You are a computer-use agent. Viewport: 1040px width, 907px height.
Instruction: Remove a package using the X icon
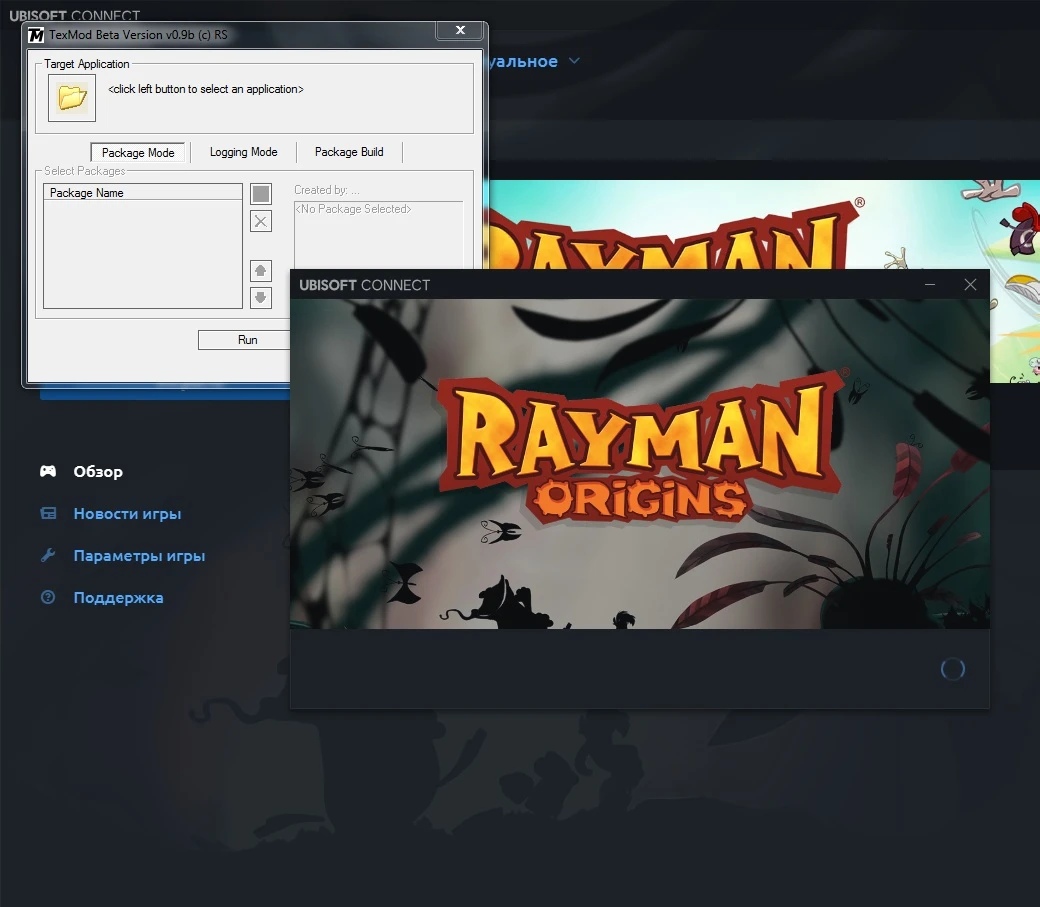pos(260,221)
